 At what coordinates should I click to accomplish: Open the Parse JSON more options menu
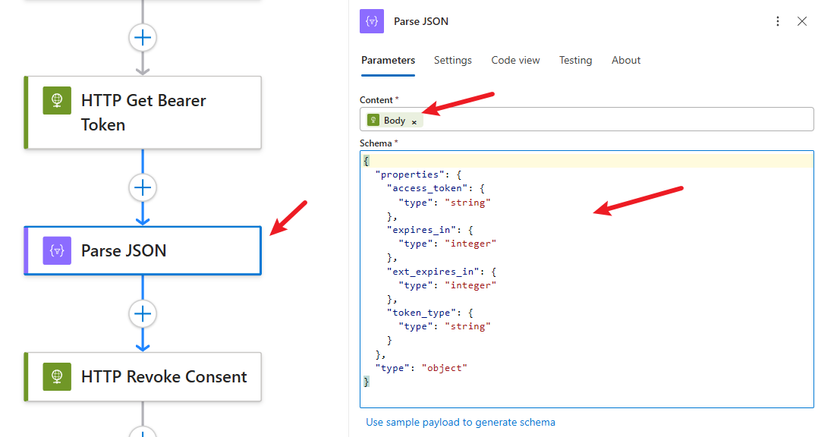[777, 21]
